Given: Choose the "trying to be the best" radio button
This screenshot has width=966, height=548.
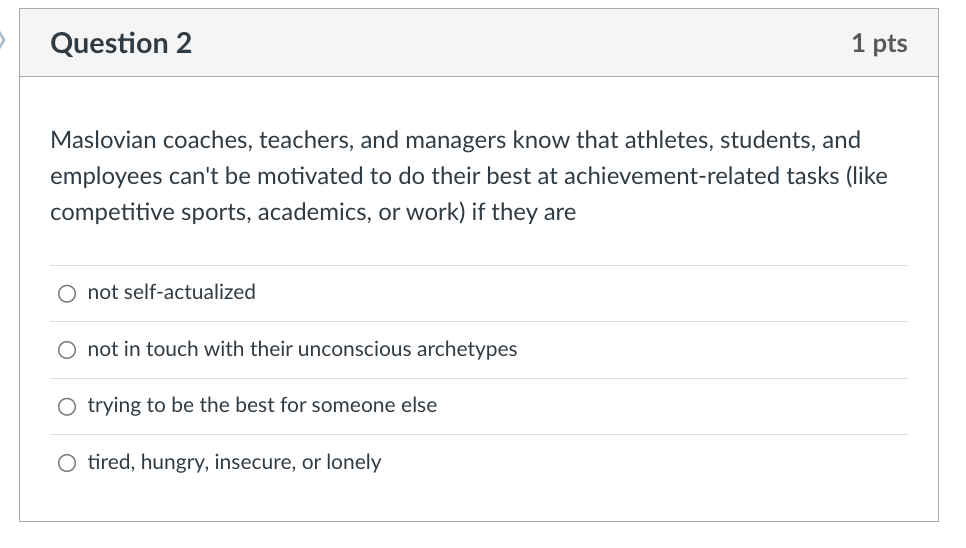Looking at the screenshot, I should pyautogui.click(x=67, y=407).
